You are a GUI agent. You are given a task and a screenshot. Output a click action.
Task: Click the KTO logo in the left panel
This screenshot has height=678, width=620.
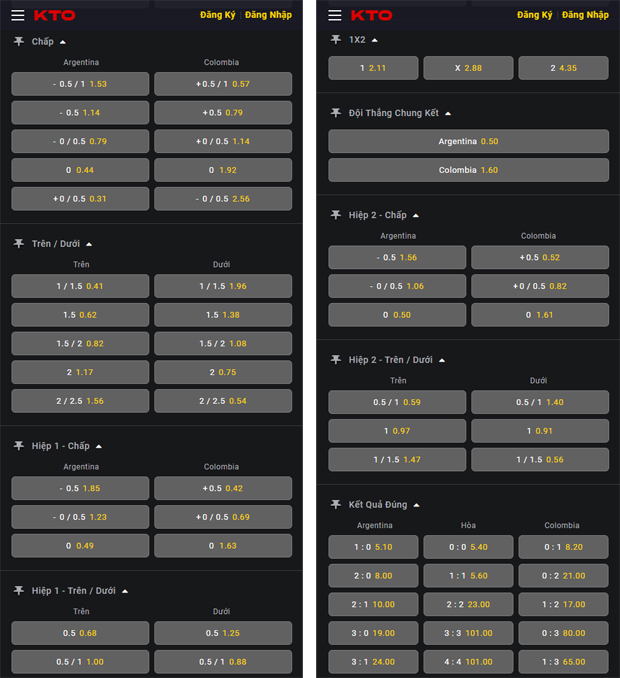54,16
